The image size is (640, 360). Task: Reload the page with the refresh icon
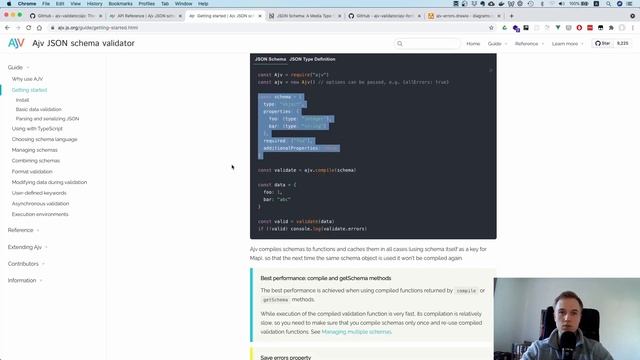coord(29,28)
